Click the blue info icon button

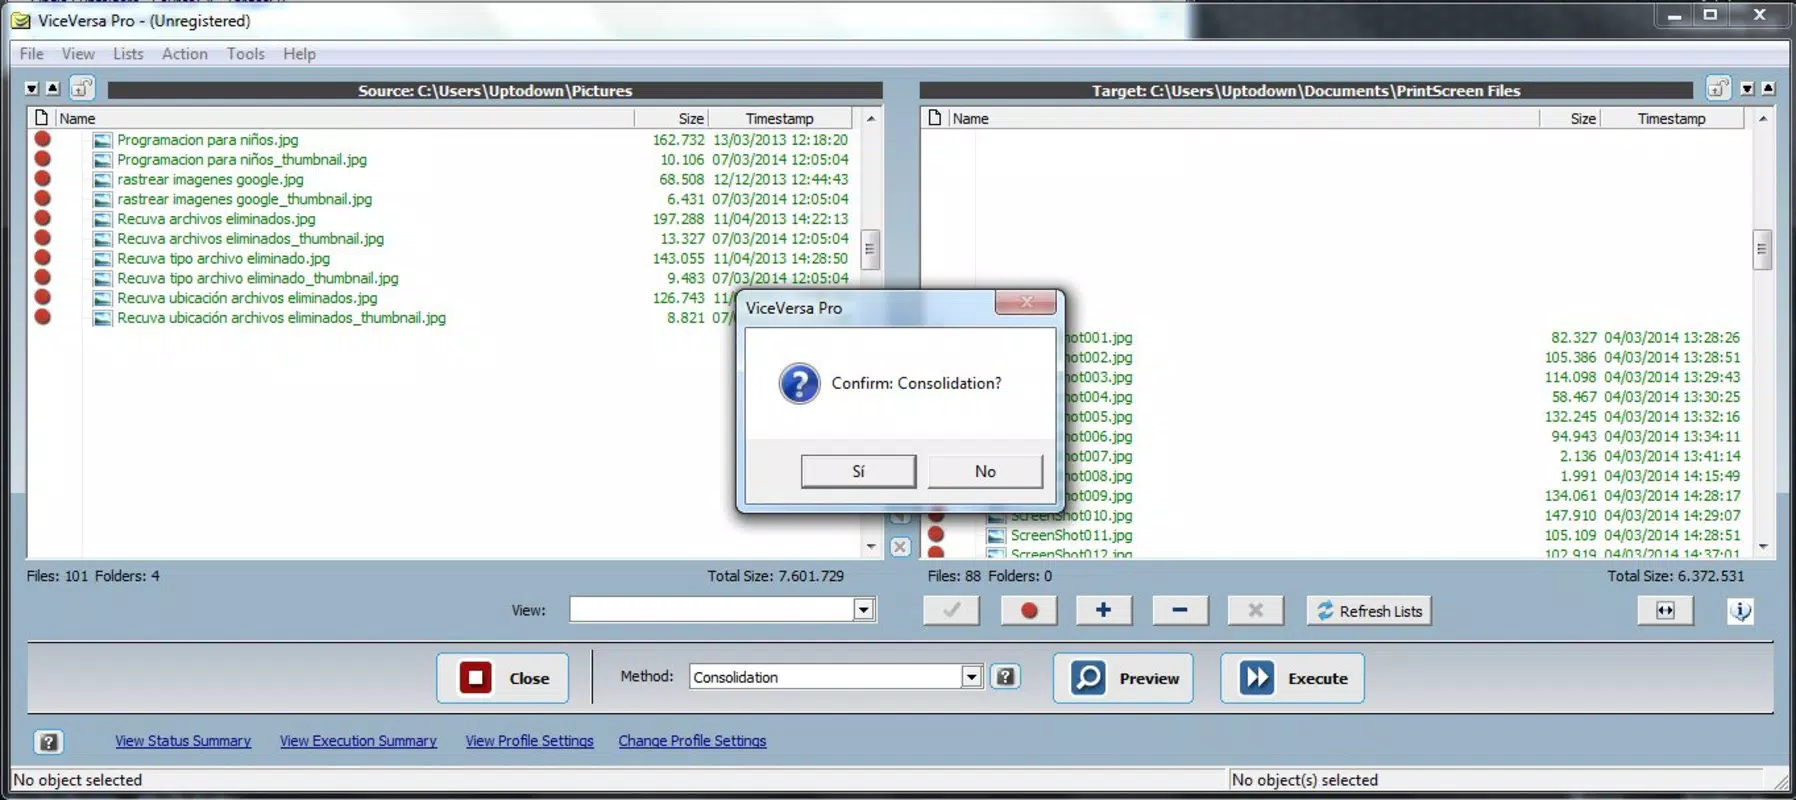click(1741, 610)
